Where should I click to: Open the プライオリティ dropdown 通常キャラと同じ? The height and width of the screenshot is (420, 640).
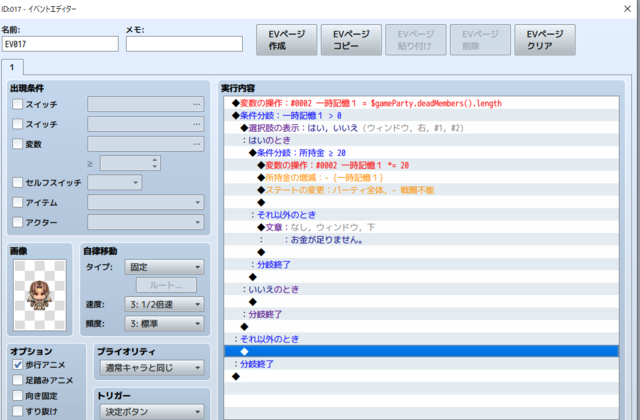[152, 368]
